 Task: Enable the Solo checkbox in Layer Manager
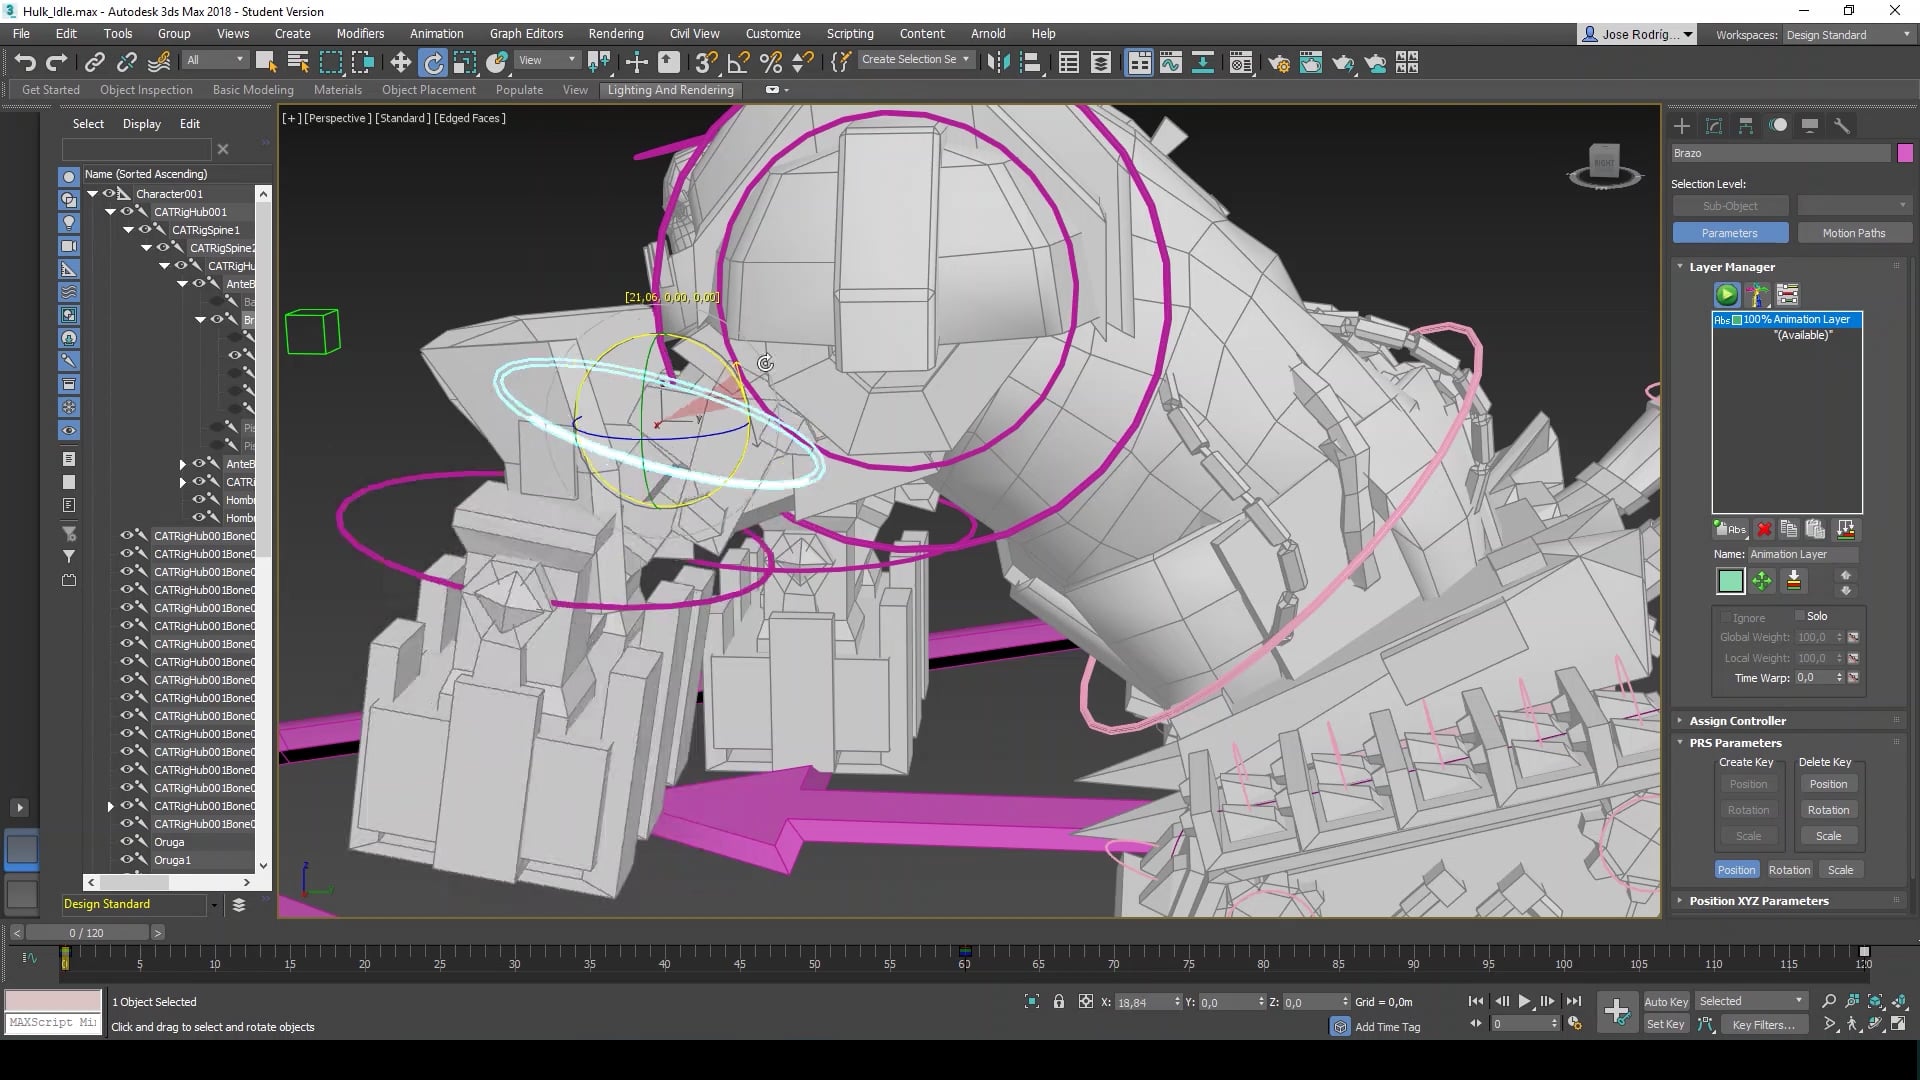pos(1800,616)
